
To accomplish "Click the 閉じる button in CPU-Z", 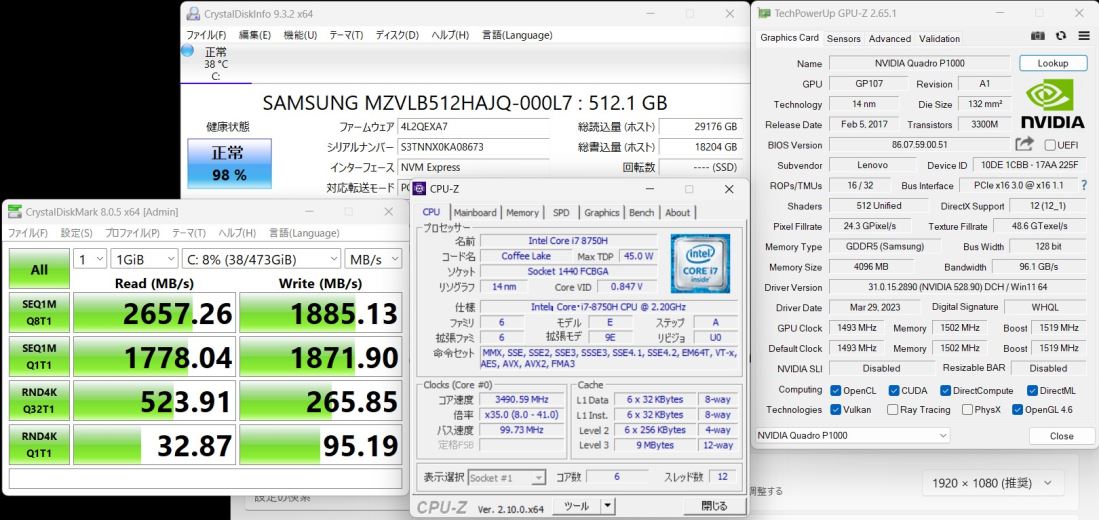I will point(714,505).
